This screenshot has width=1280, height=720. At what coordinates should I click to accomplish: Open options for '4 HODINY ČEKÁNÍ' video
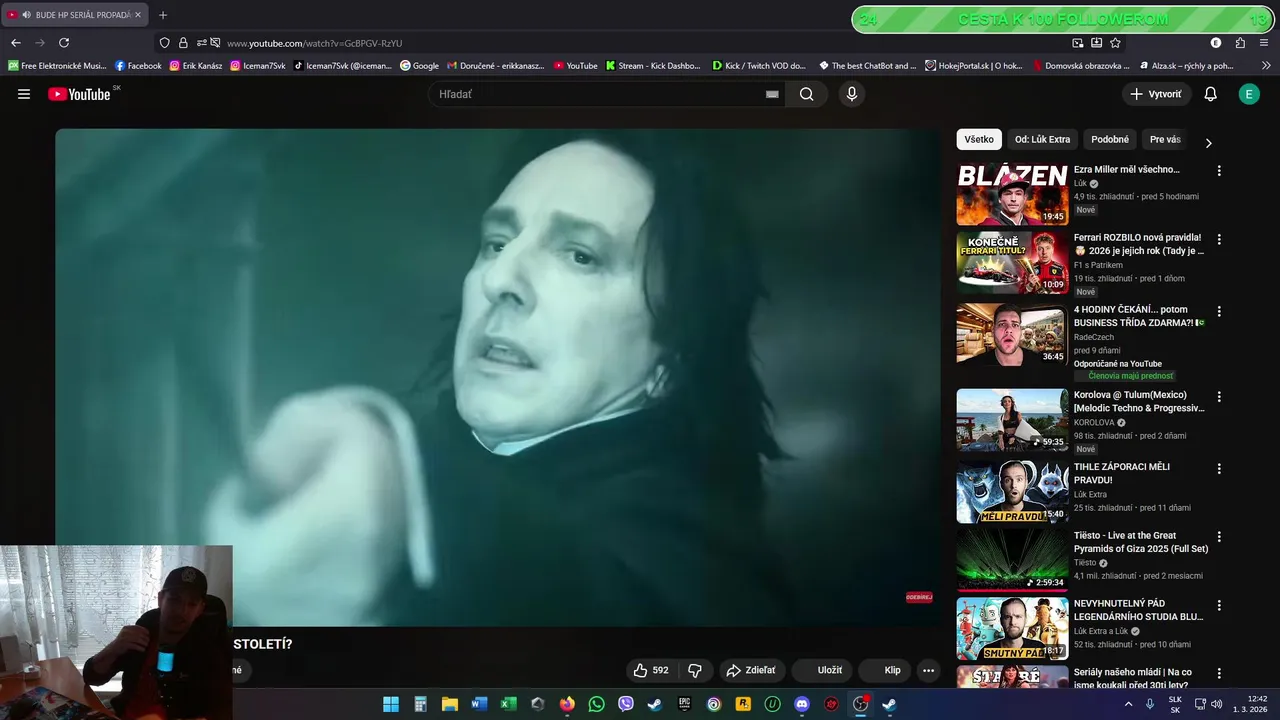coord(1219,311)
